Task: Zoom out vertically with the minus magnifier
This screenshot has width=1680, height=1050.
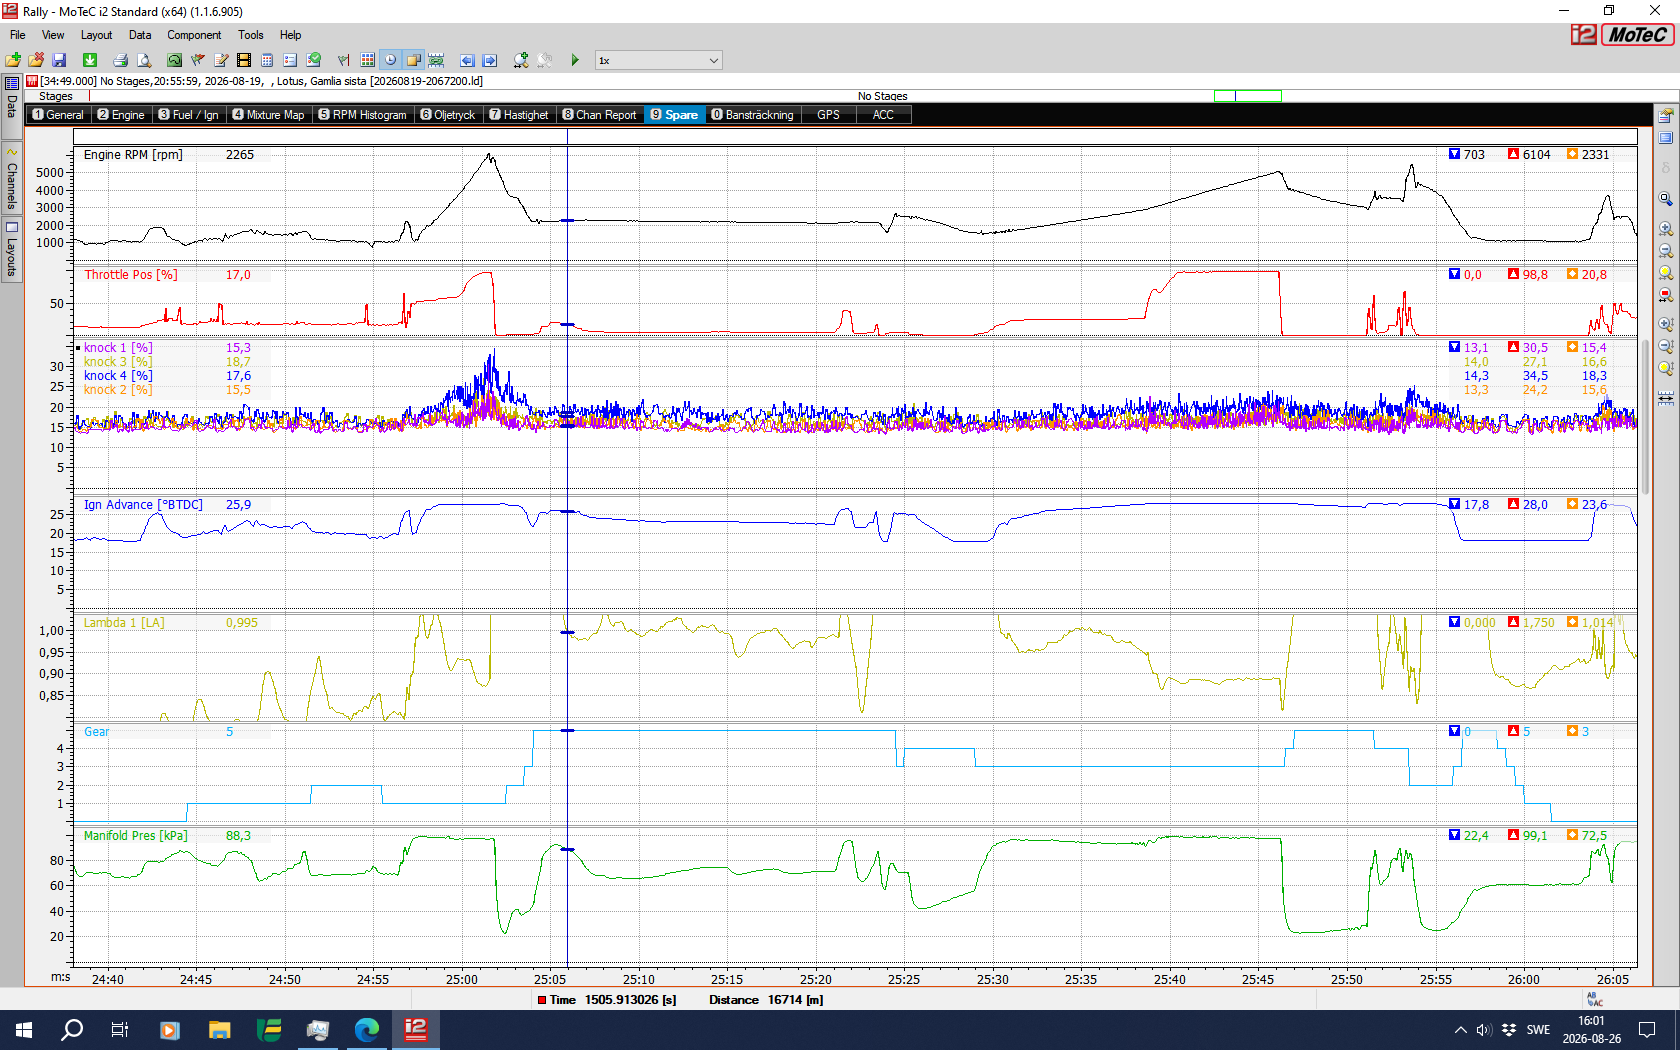Action: click(x=1666, y=346)
